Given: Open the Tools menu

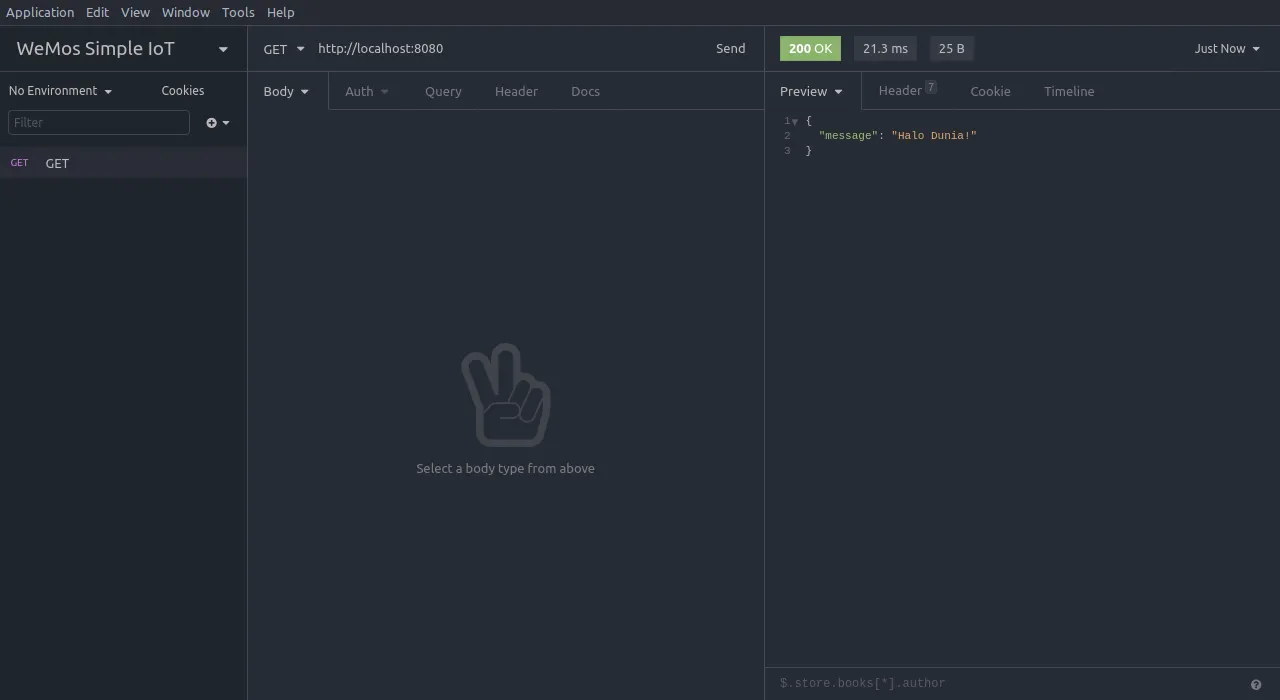Looking at the screenshot, I should [x=238, y=12].
